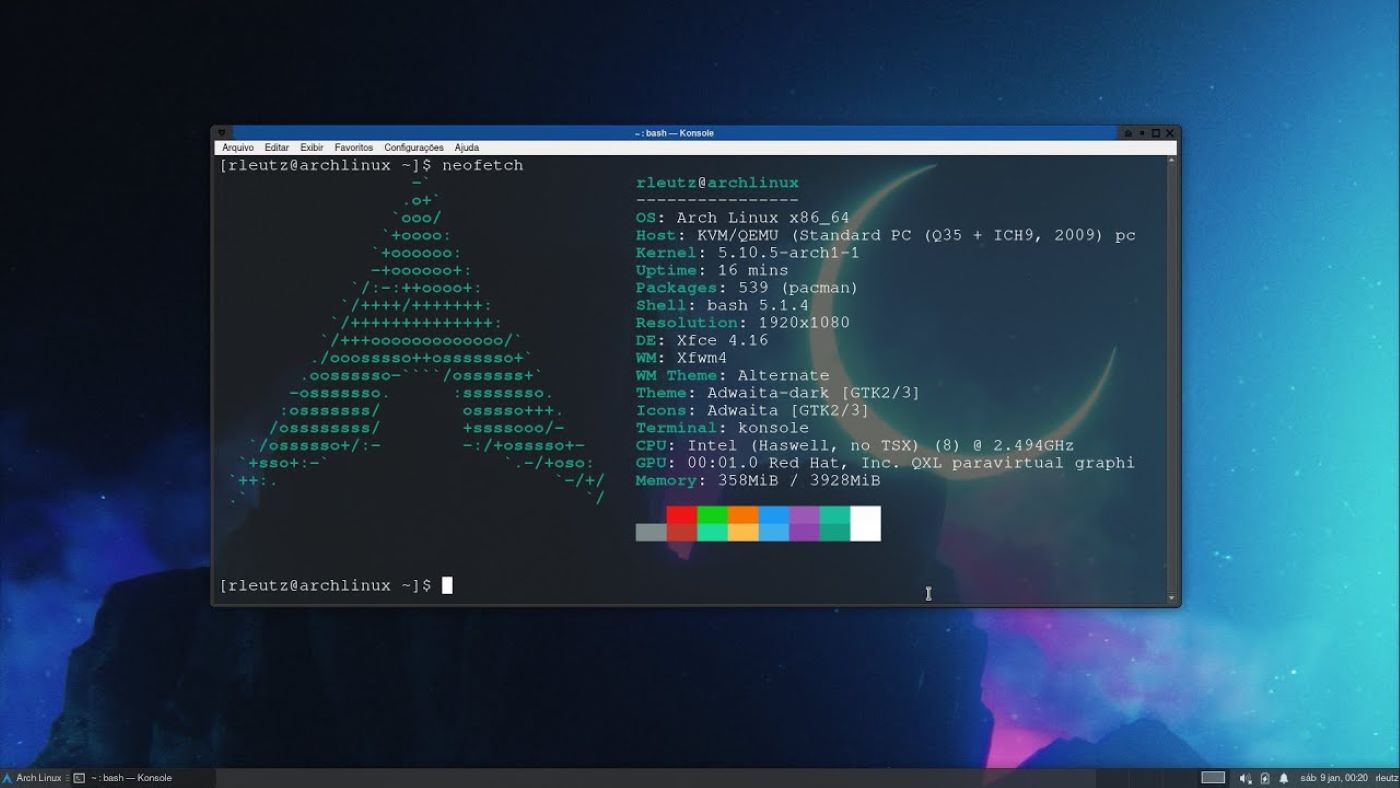
Task: Click the Konsole terminal icon in the taskbar
Action: [78, 778]
